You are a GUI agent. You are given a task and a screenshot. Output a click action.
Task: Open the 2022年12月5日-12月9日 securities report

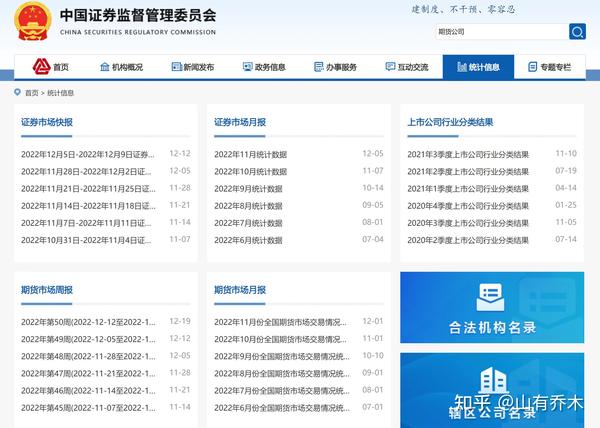(88, 154)
